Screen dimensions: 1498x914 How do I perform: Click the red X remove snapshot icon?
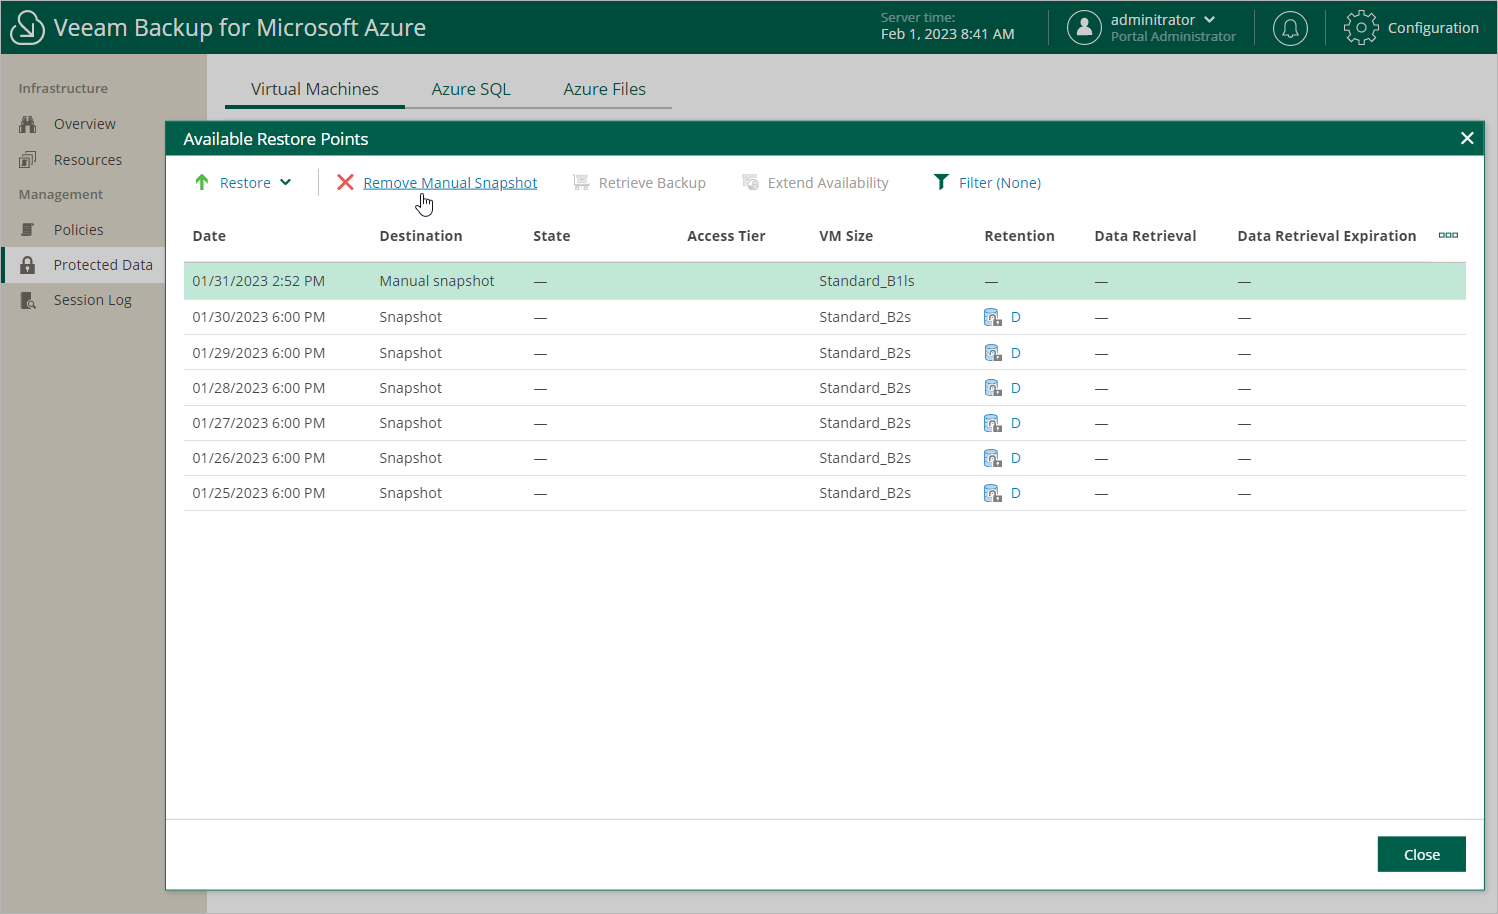pos(345,182)
